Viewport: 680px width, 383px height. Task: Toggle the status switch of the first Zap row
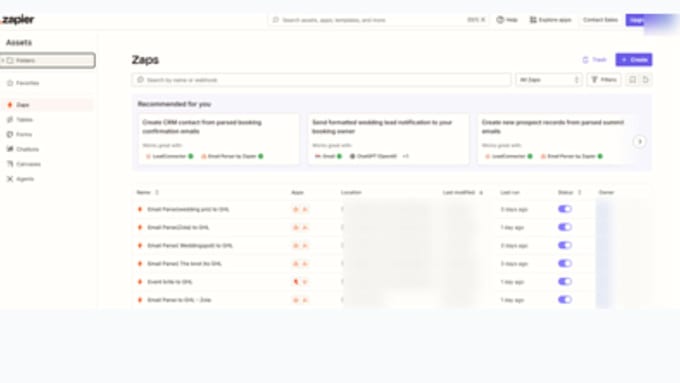pos(565,209)
